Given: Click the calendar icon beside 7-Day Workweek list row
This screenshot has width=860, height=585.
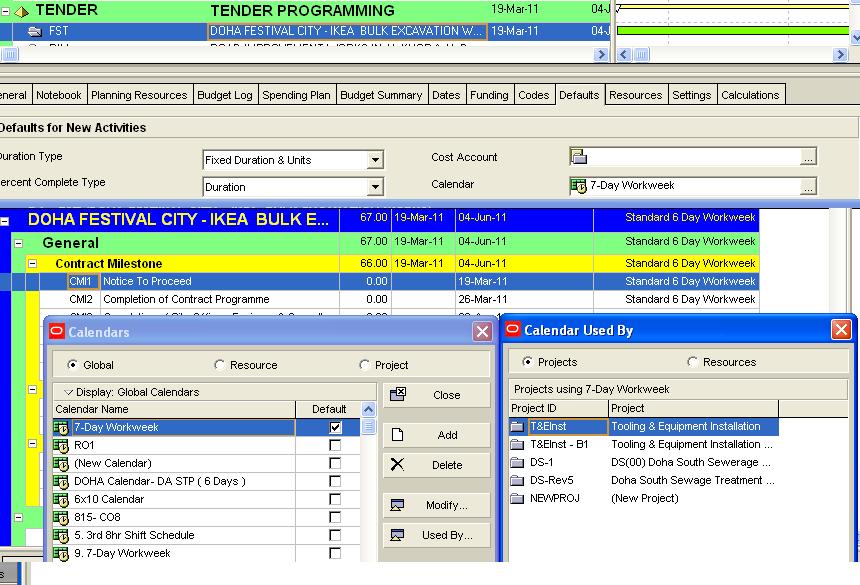Looking at the screenshot, I should point(61,427).
